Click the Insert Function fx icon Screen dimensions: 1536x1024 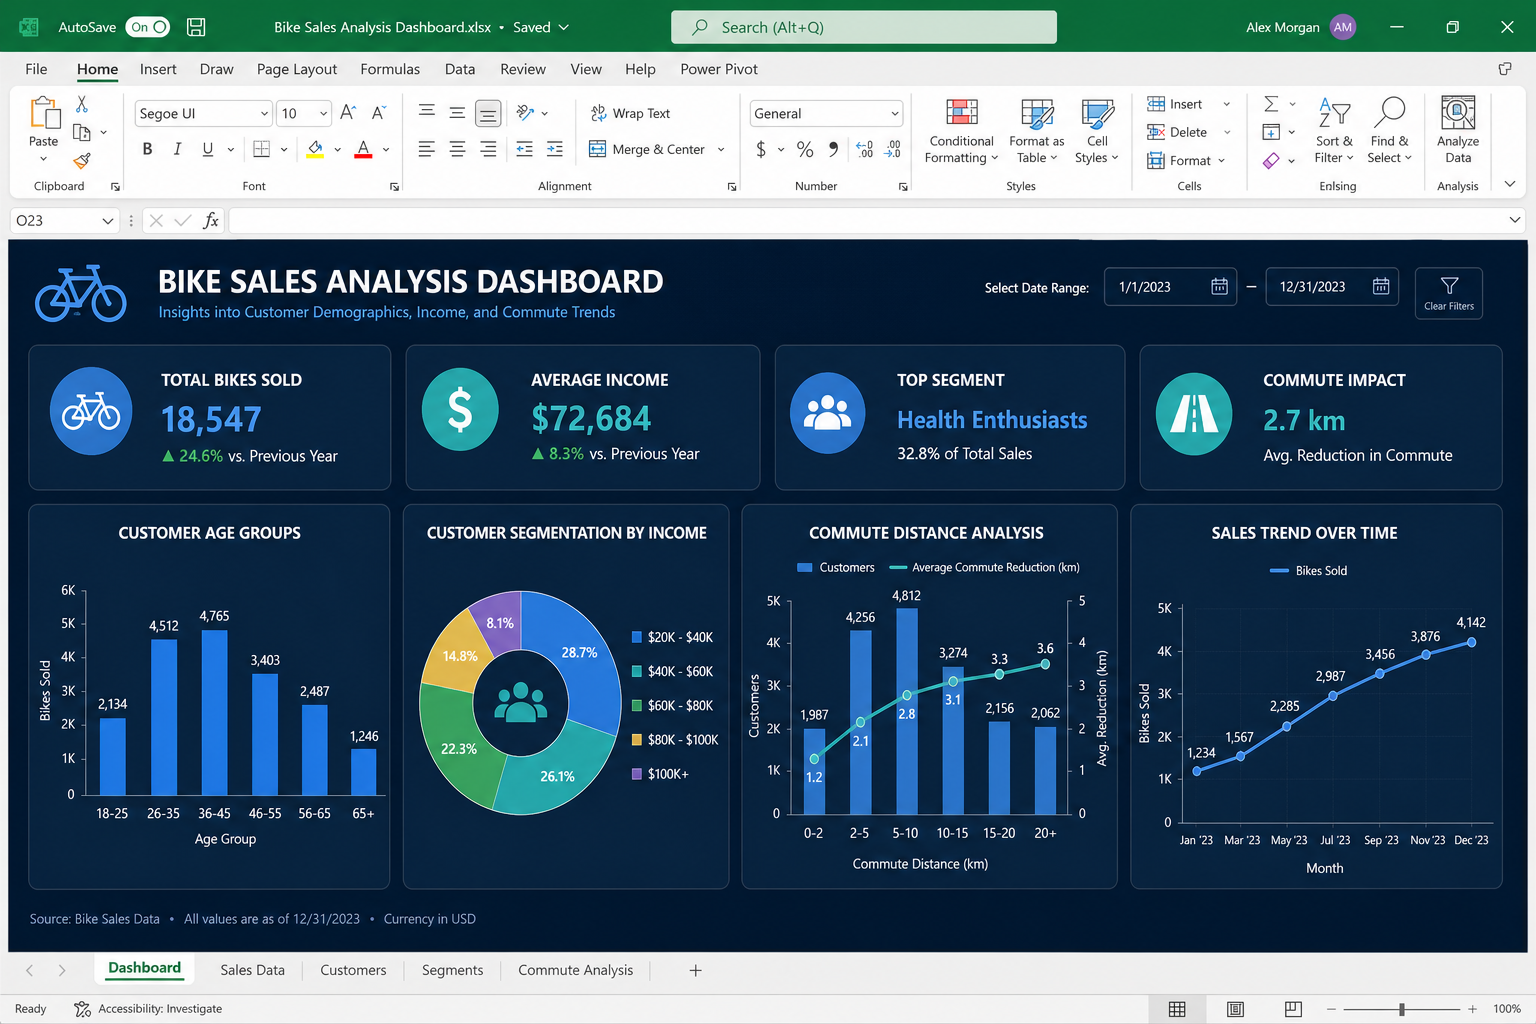pos(211,221)
